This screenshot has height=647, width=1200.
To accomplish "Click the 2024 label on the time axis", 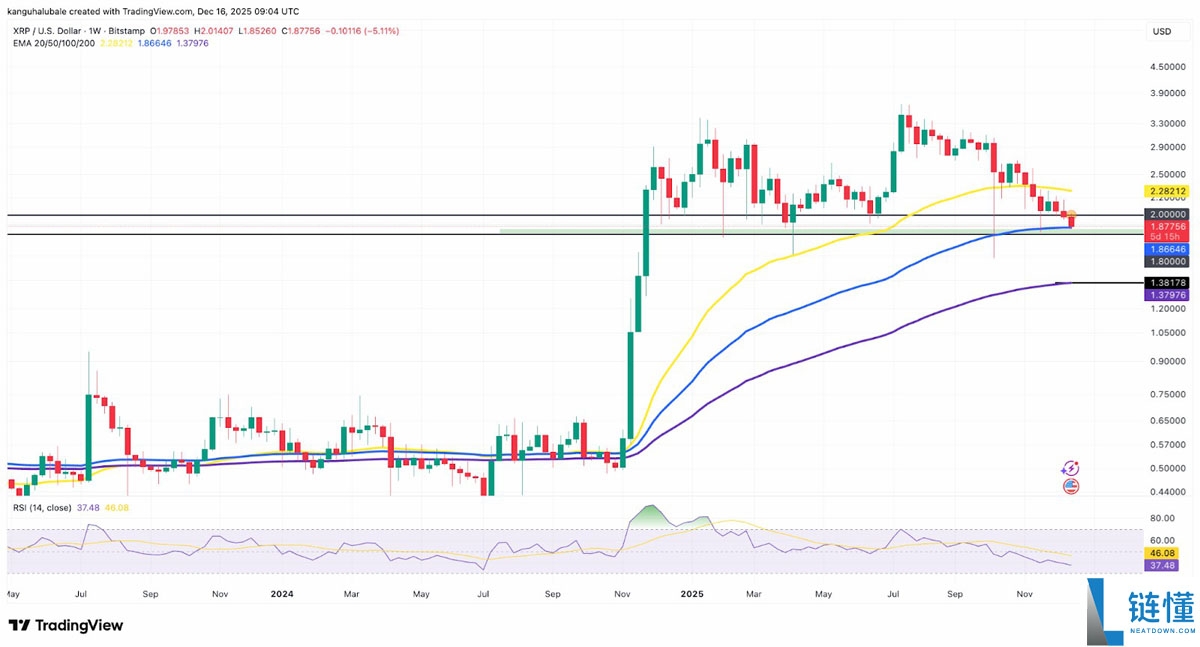I will pyautogui.click(x=282, y=593).
